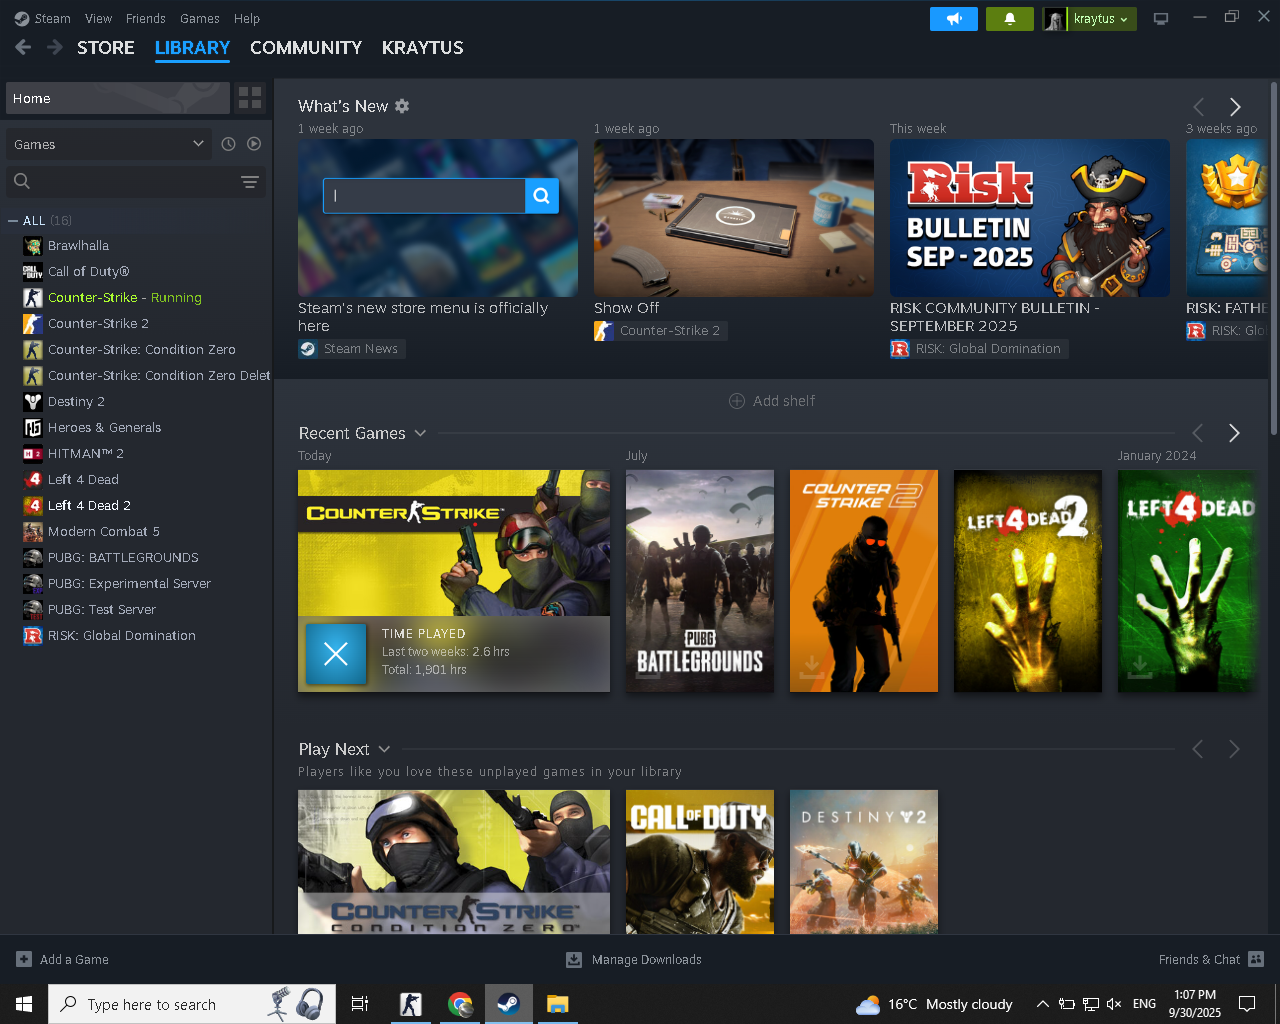Click the What's New settings gear
The height and width of the screenshot is (1024, 1280).
[x=402, y=106]
